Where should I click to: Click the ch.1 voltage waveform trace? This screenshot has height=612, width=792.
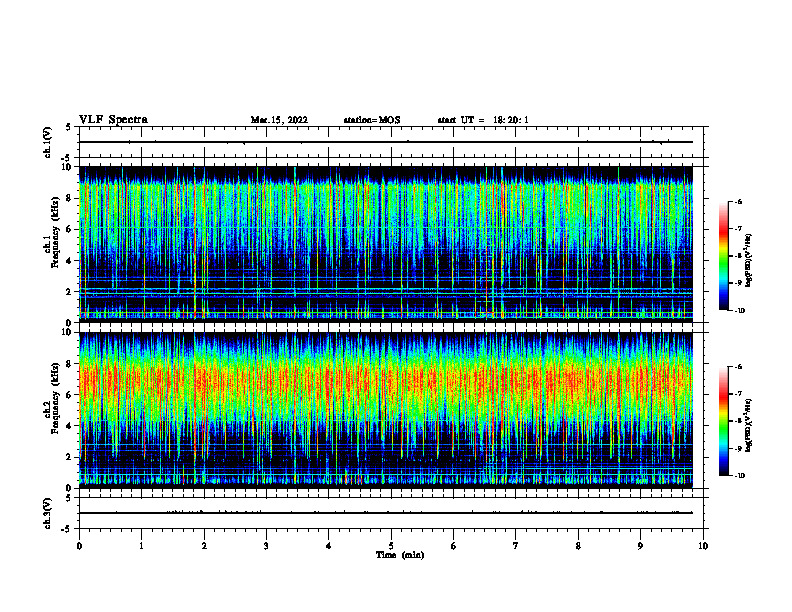386,142
